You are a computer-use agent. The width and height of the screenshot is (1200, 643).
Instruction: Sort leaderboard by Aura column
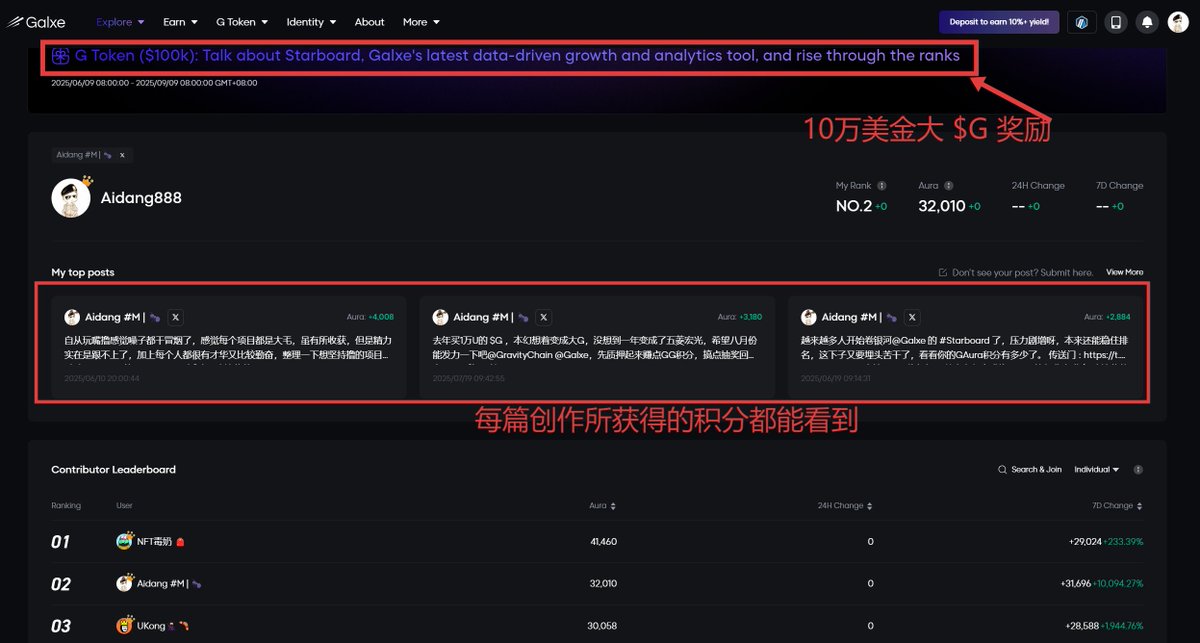click(x=602, y=506)
